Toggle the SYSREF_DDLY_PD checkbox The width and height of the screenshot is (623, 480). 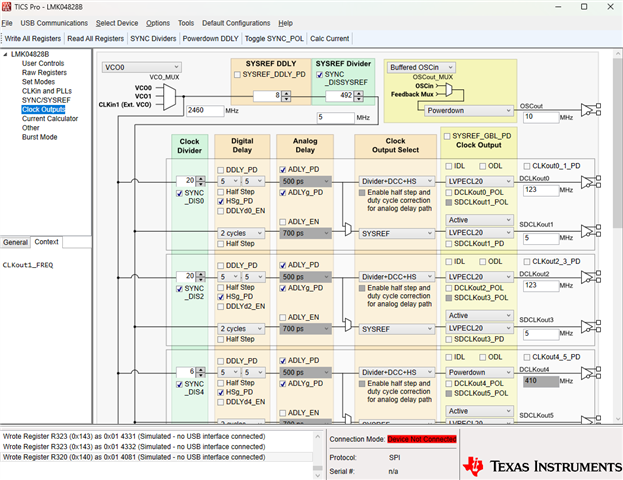(237, 75)
